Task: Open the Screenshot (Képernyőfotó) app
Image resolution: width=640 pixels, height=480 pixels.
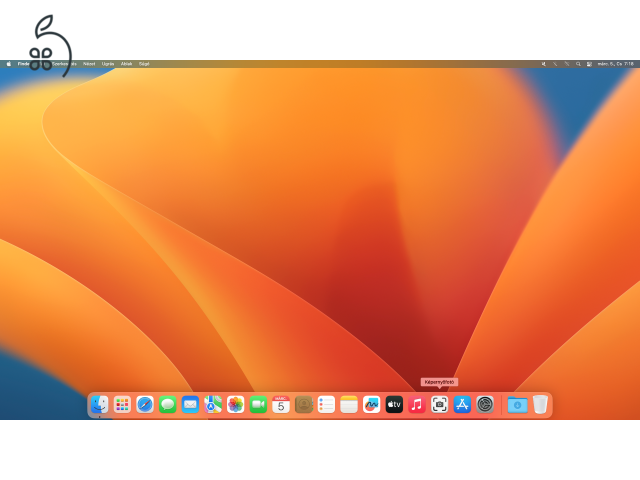Action: tap(440, 404)
